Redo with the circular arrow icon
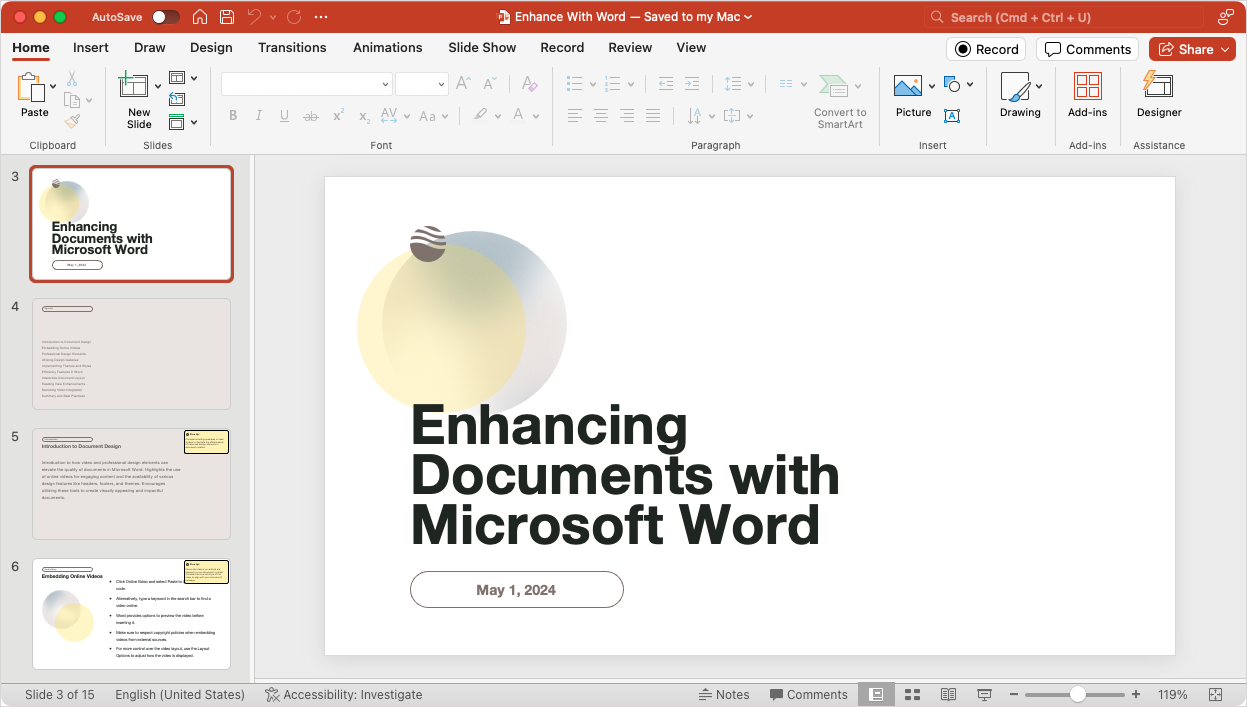Viewport: 1247px width, 707px height. [294, 17]
